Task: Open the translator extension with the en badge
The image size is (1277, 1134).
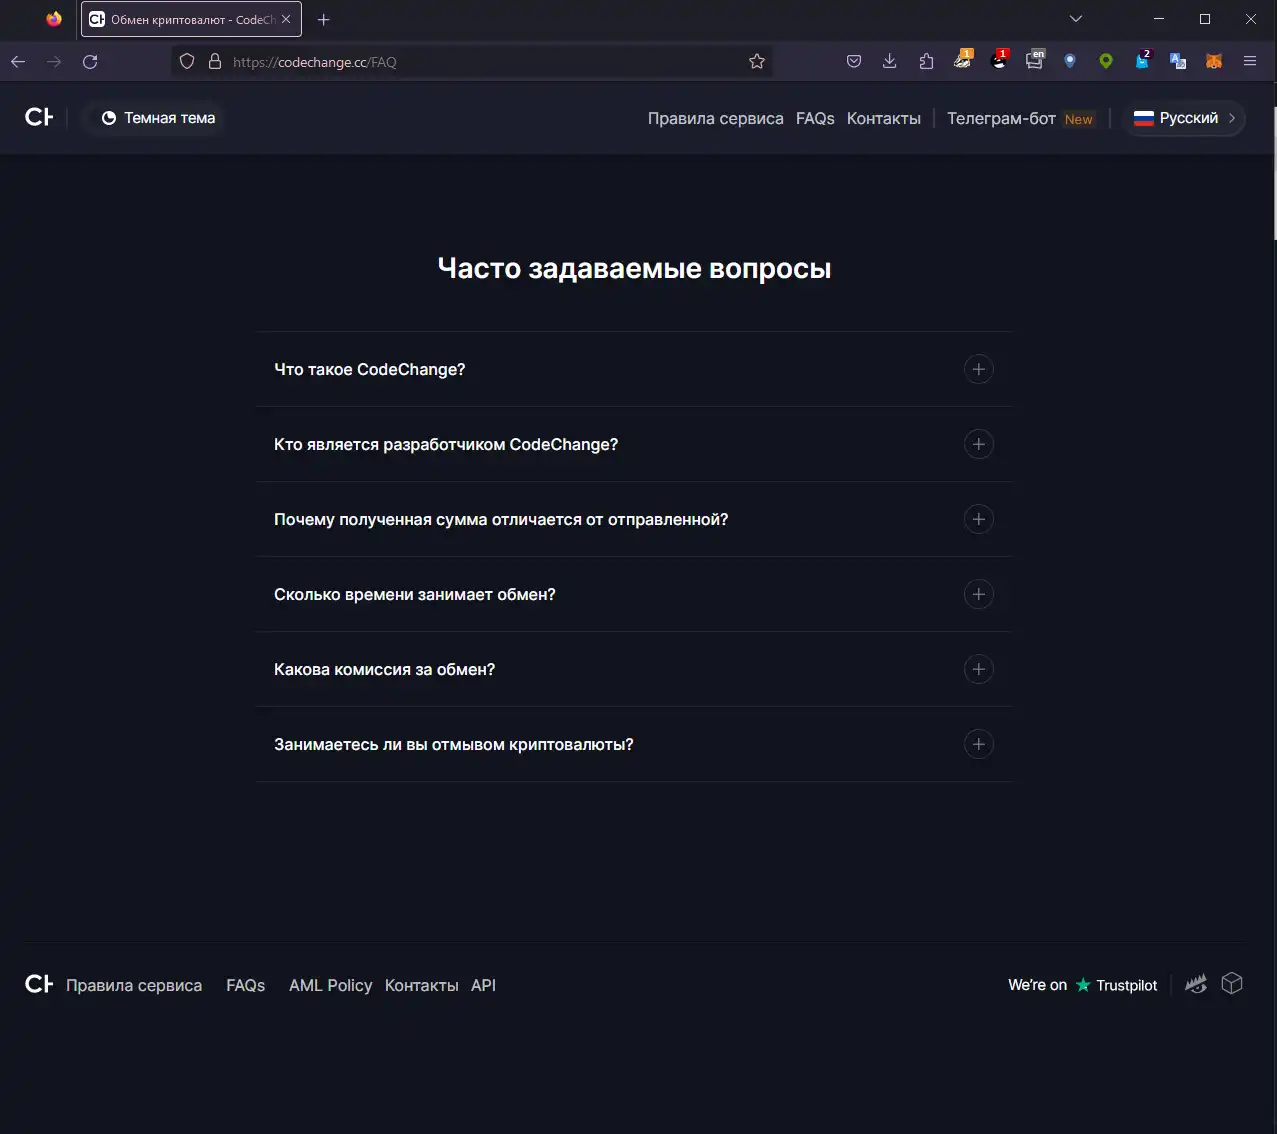Action: 1034,61
